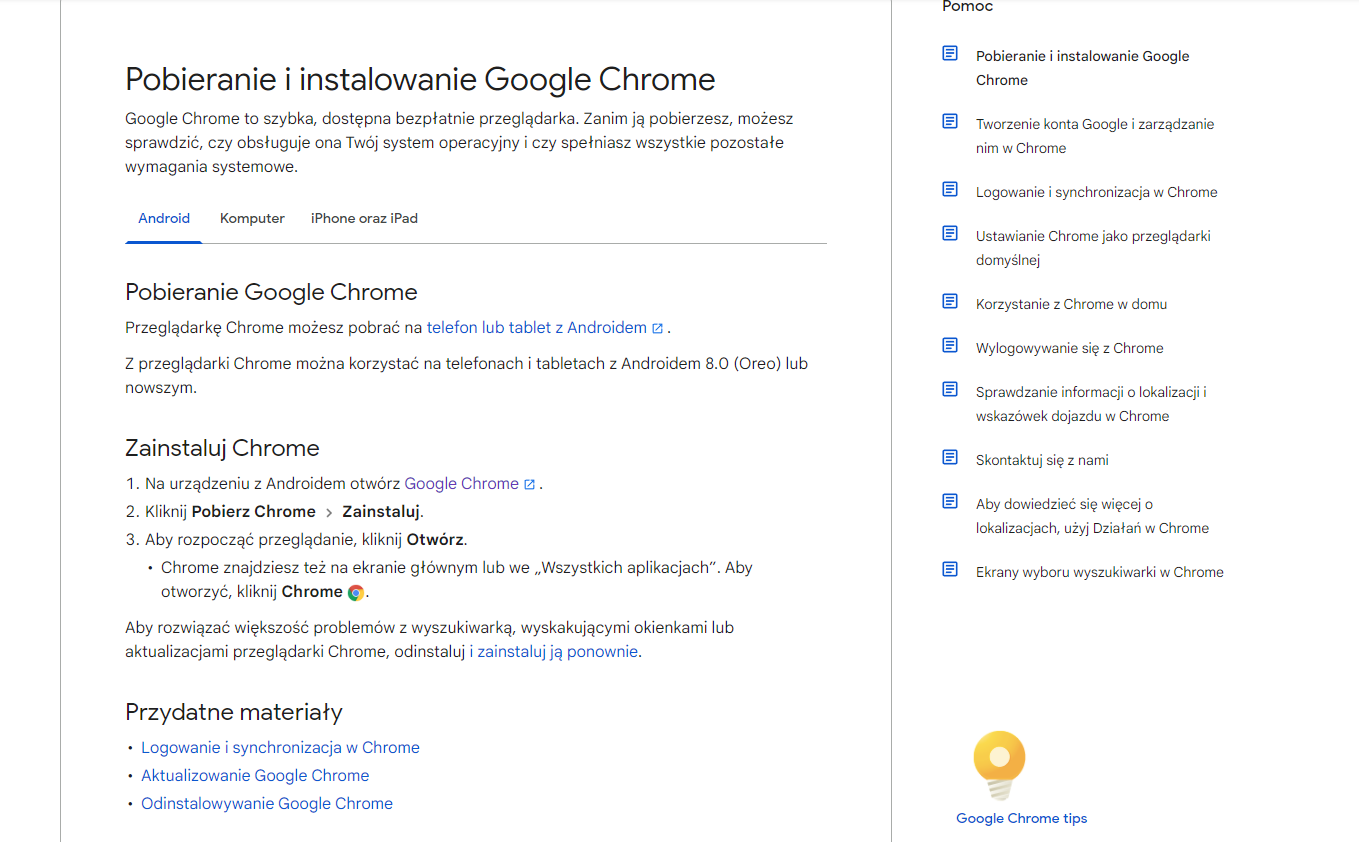This screenshot has height=842, width=1359.
Task: Click the heading "Pobieranie Google Chrome"
Action: 271,292
